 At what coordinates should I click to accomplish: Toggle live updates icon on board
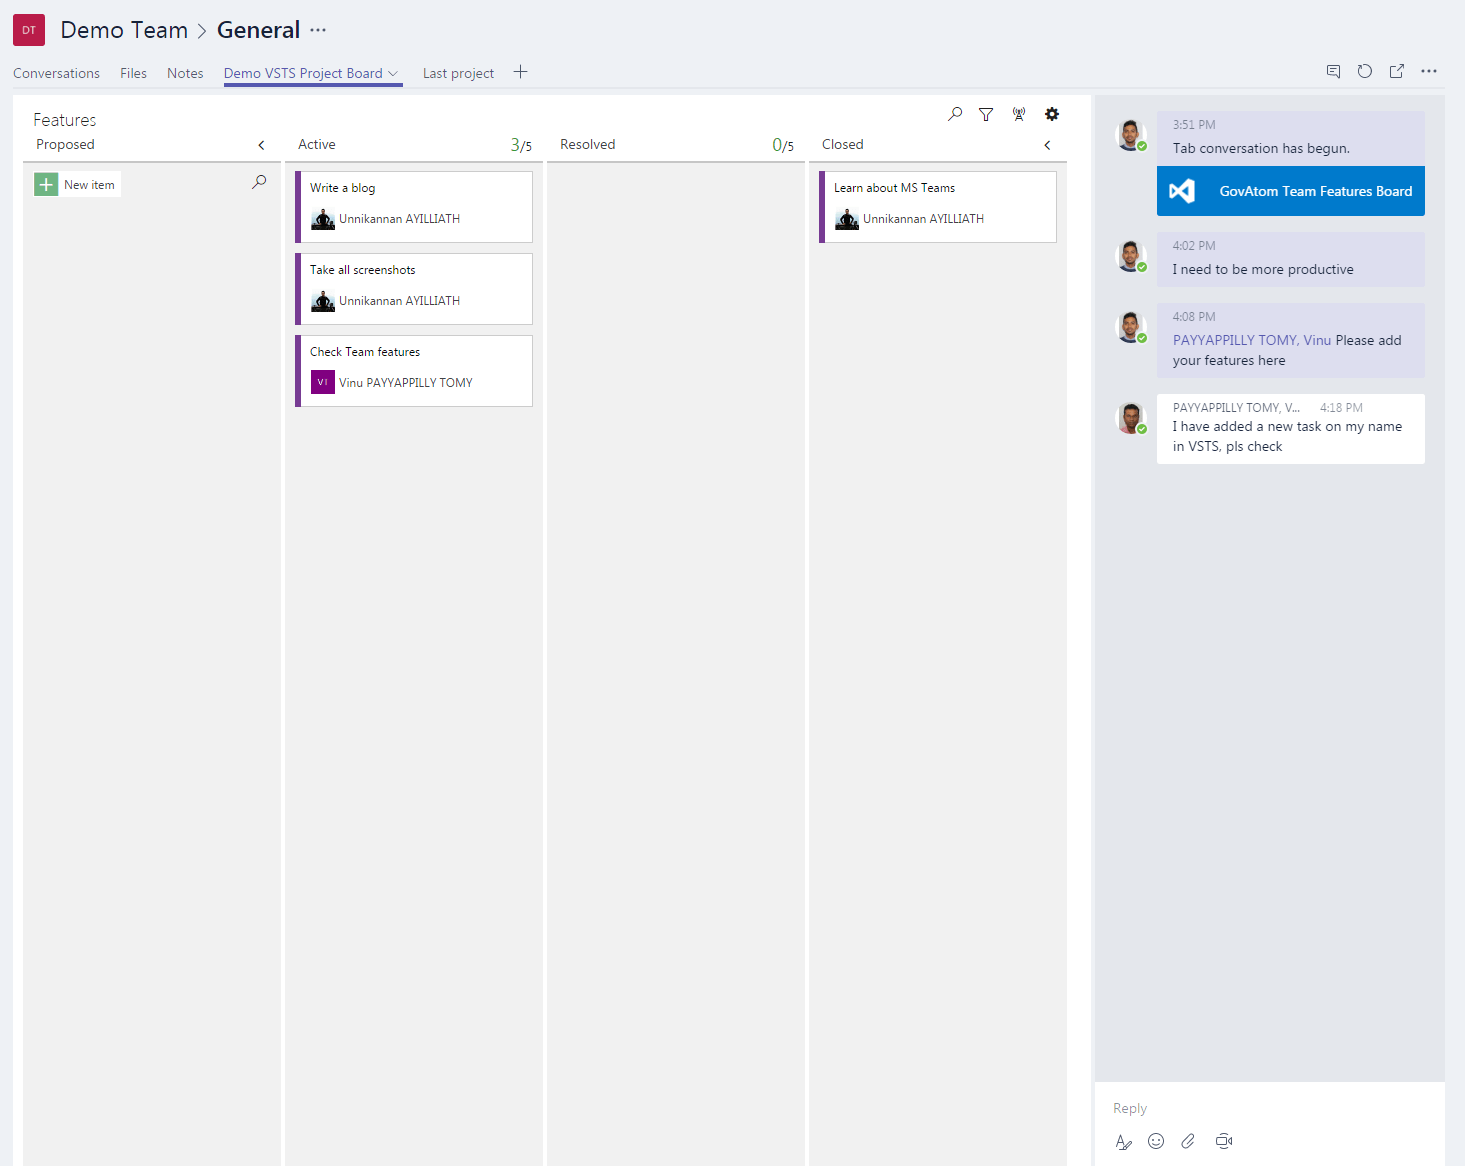pyautogui.click(x=1018, y=114)
